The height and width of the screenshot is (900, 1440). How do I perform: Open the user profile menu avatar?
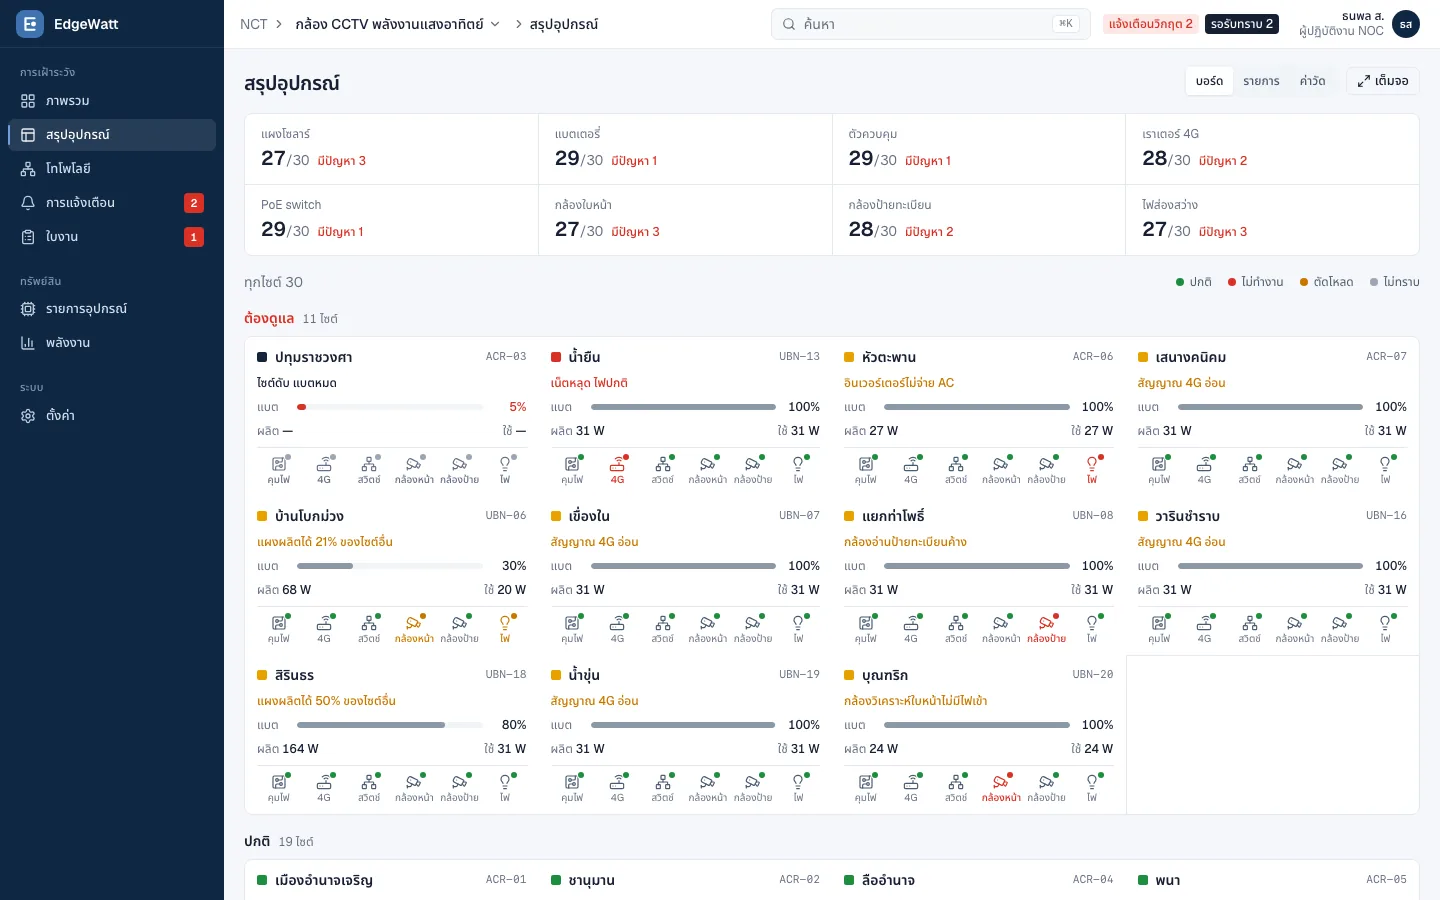1406,24
